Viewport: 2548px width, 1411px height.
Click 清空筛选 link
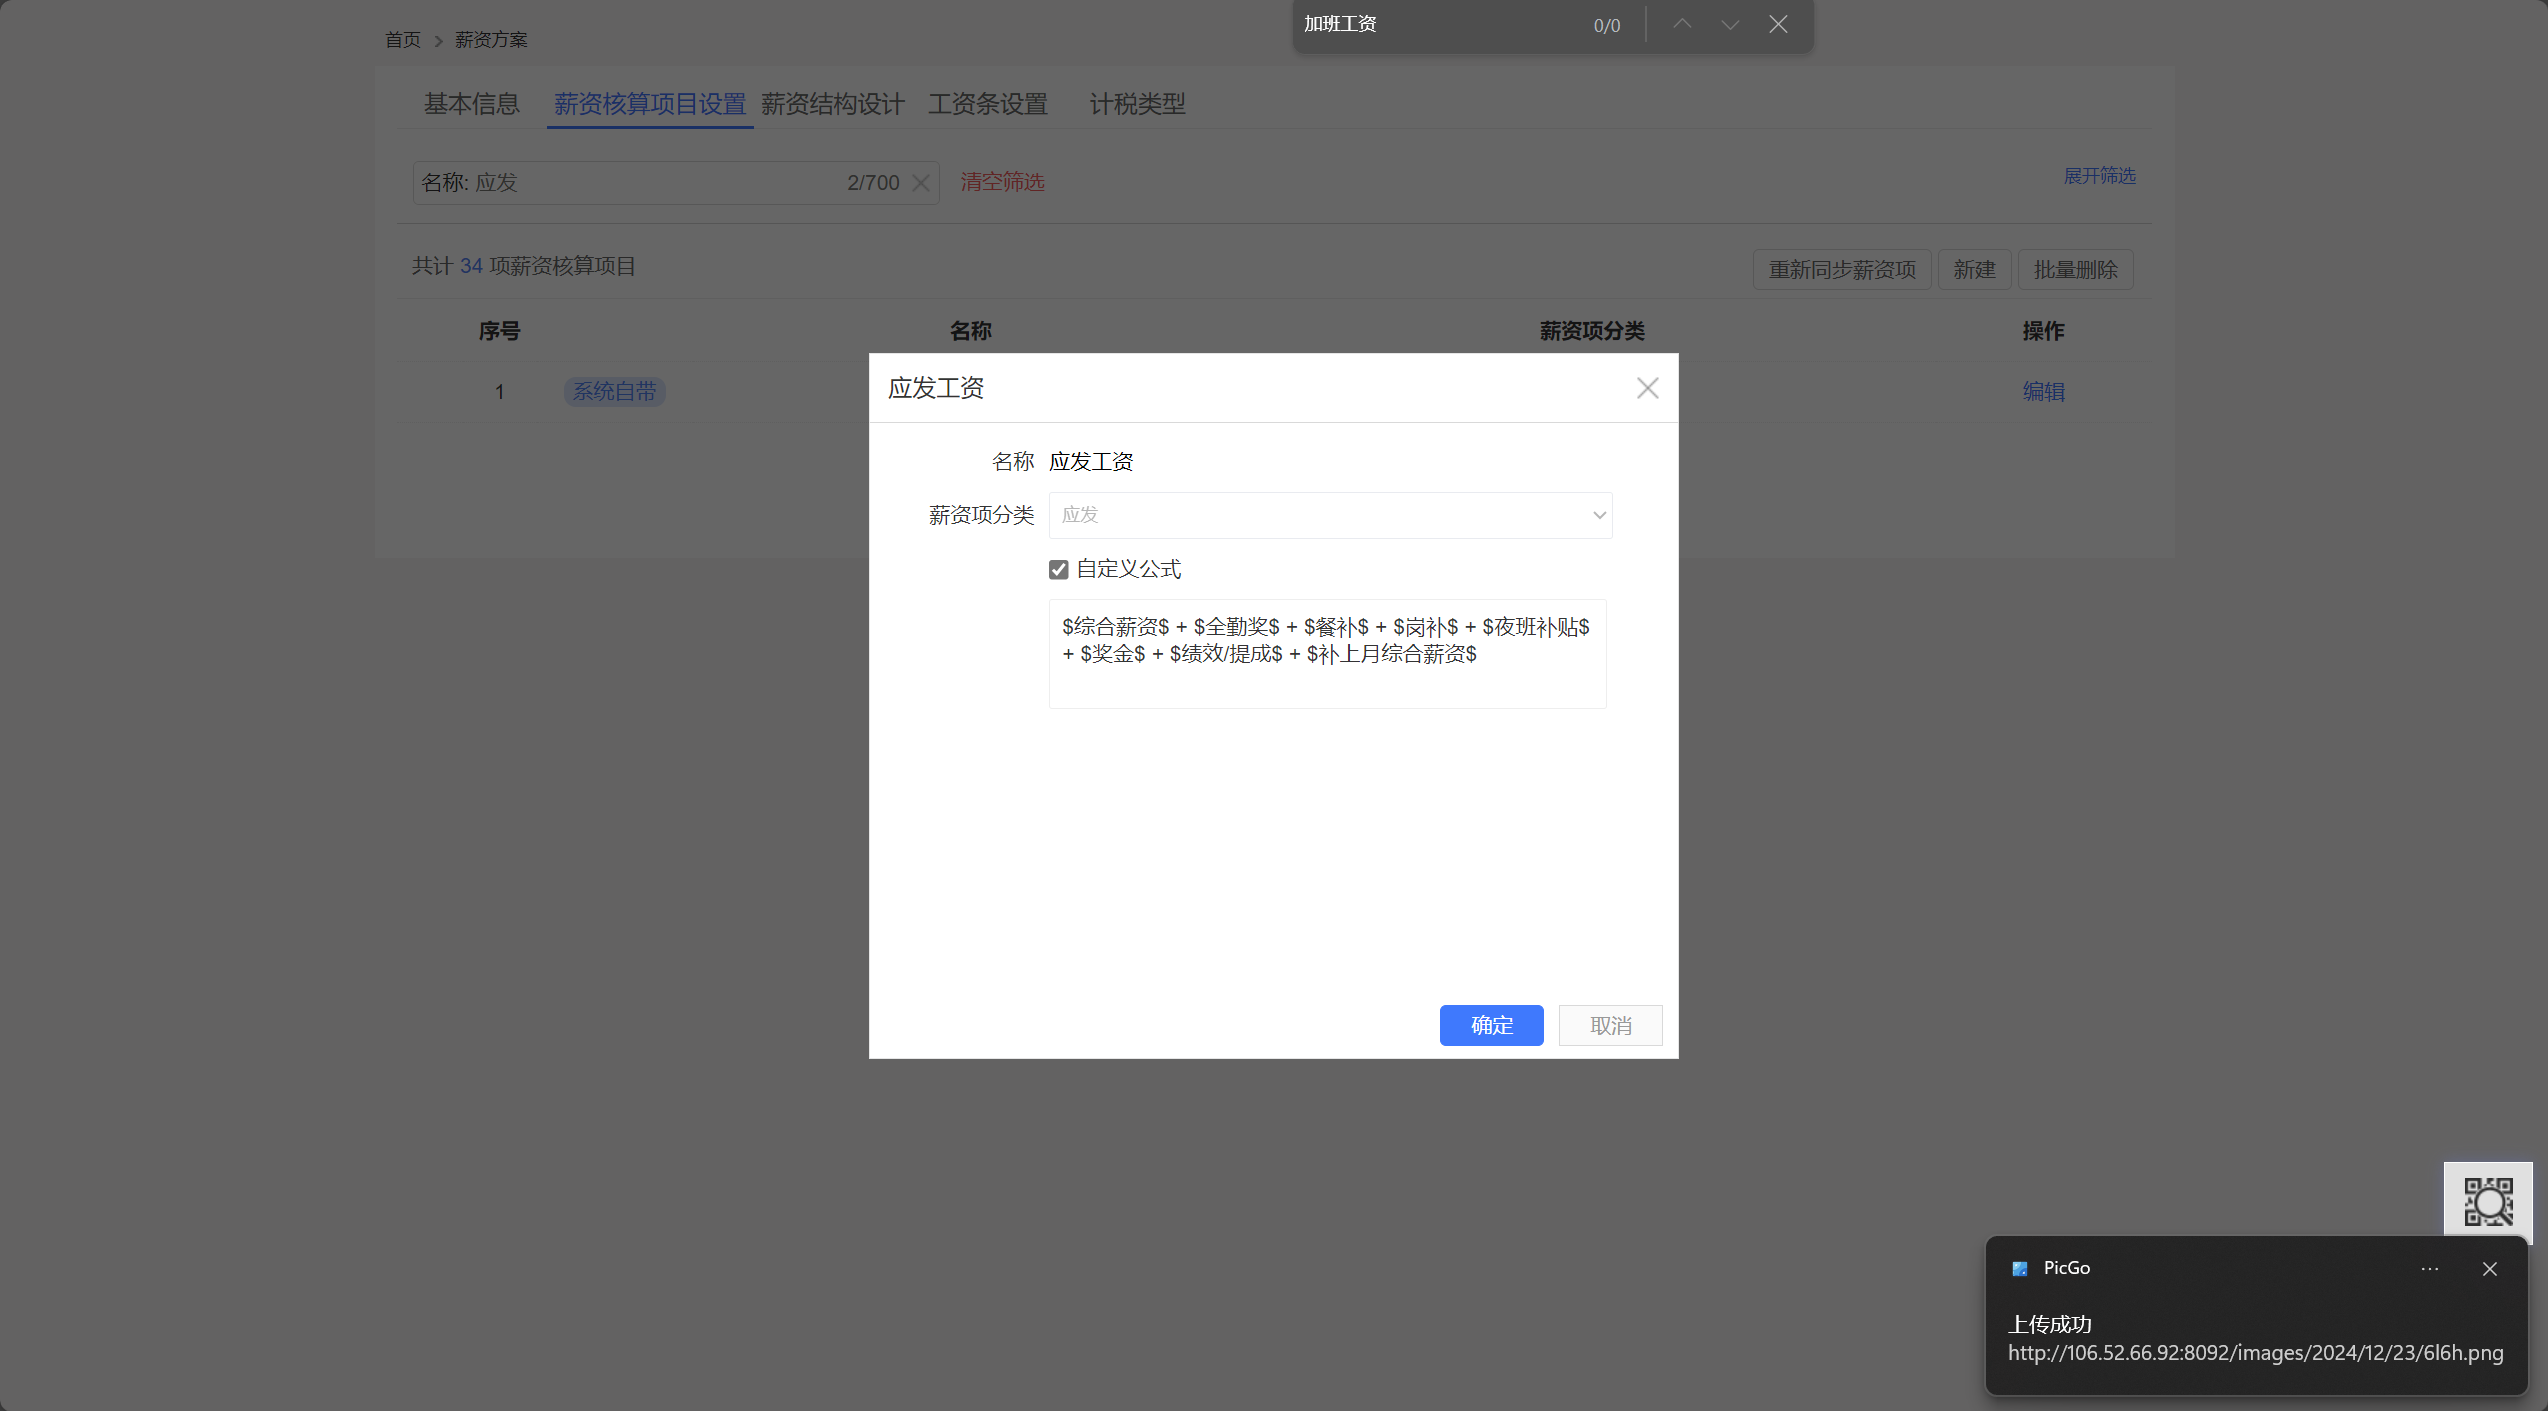click(x=1002, y=182)
